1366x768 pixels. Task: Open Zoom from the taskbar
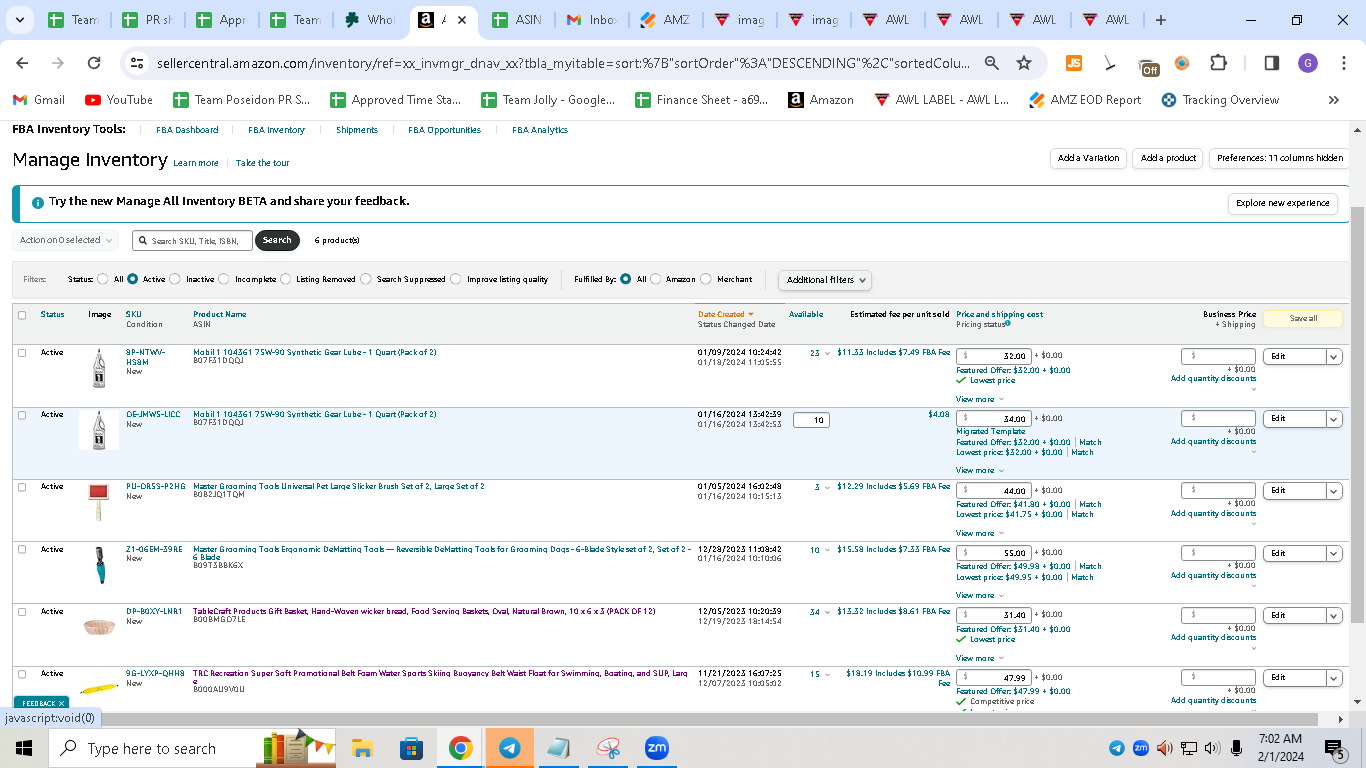(656, 748)
